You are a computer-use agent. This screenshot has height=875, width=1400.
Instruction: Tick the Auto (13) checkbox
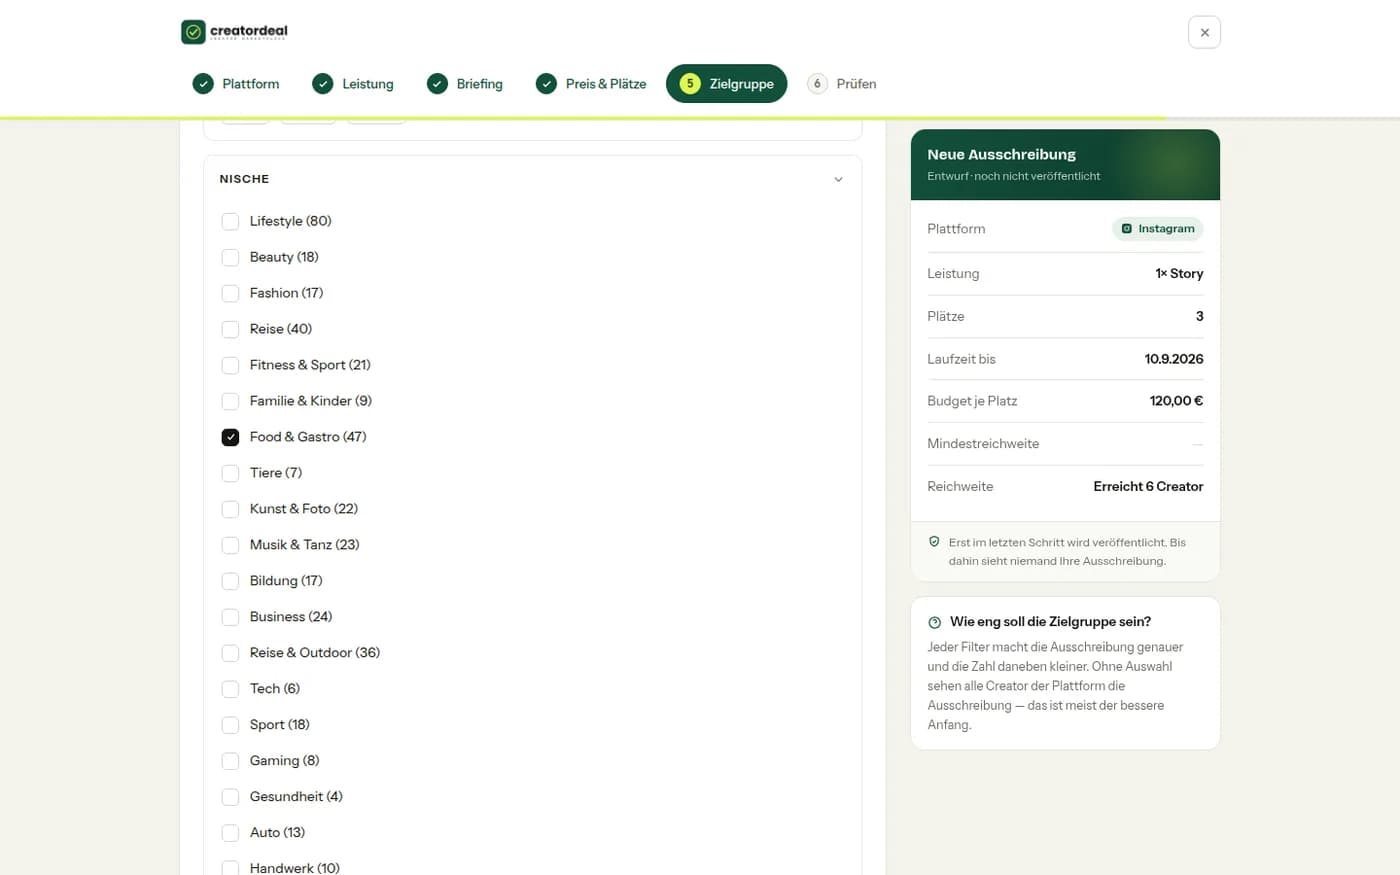click(x=230, y=833)
